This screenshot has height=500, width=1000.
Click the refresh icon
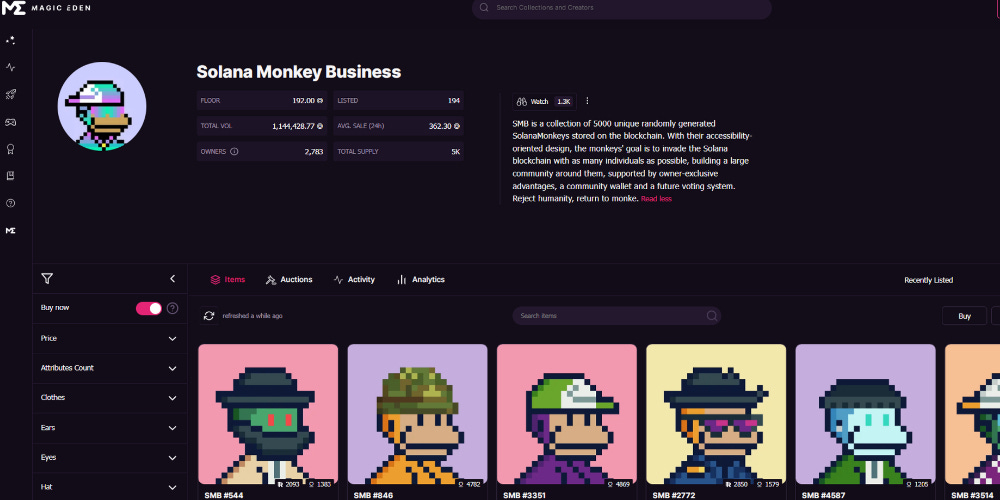tap(209, 316)
